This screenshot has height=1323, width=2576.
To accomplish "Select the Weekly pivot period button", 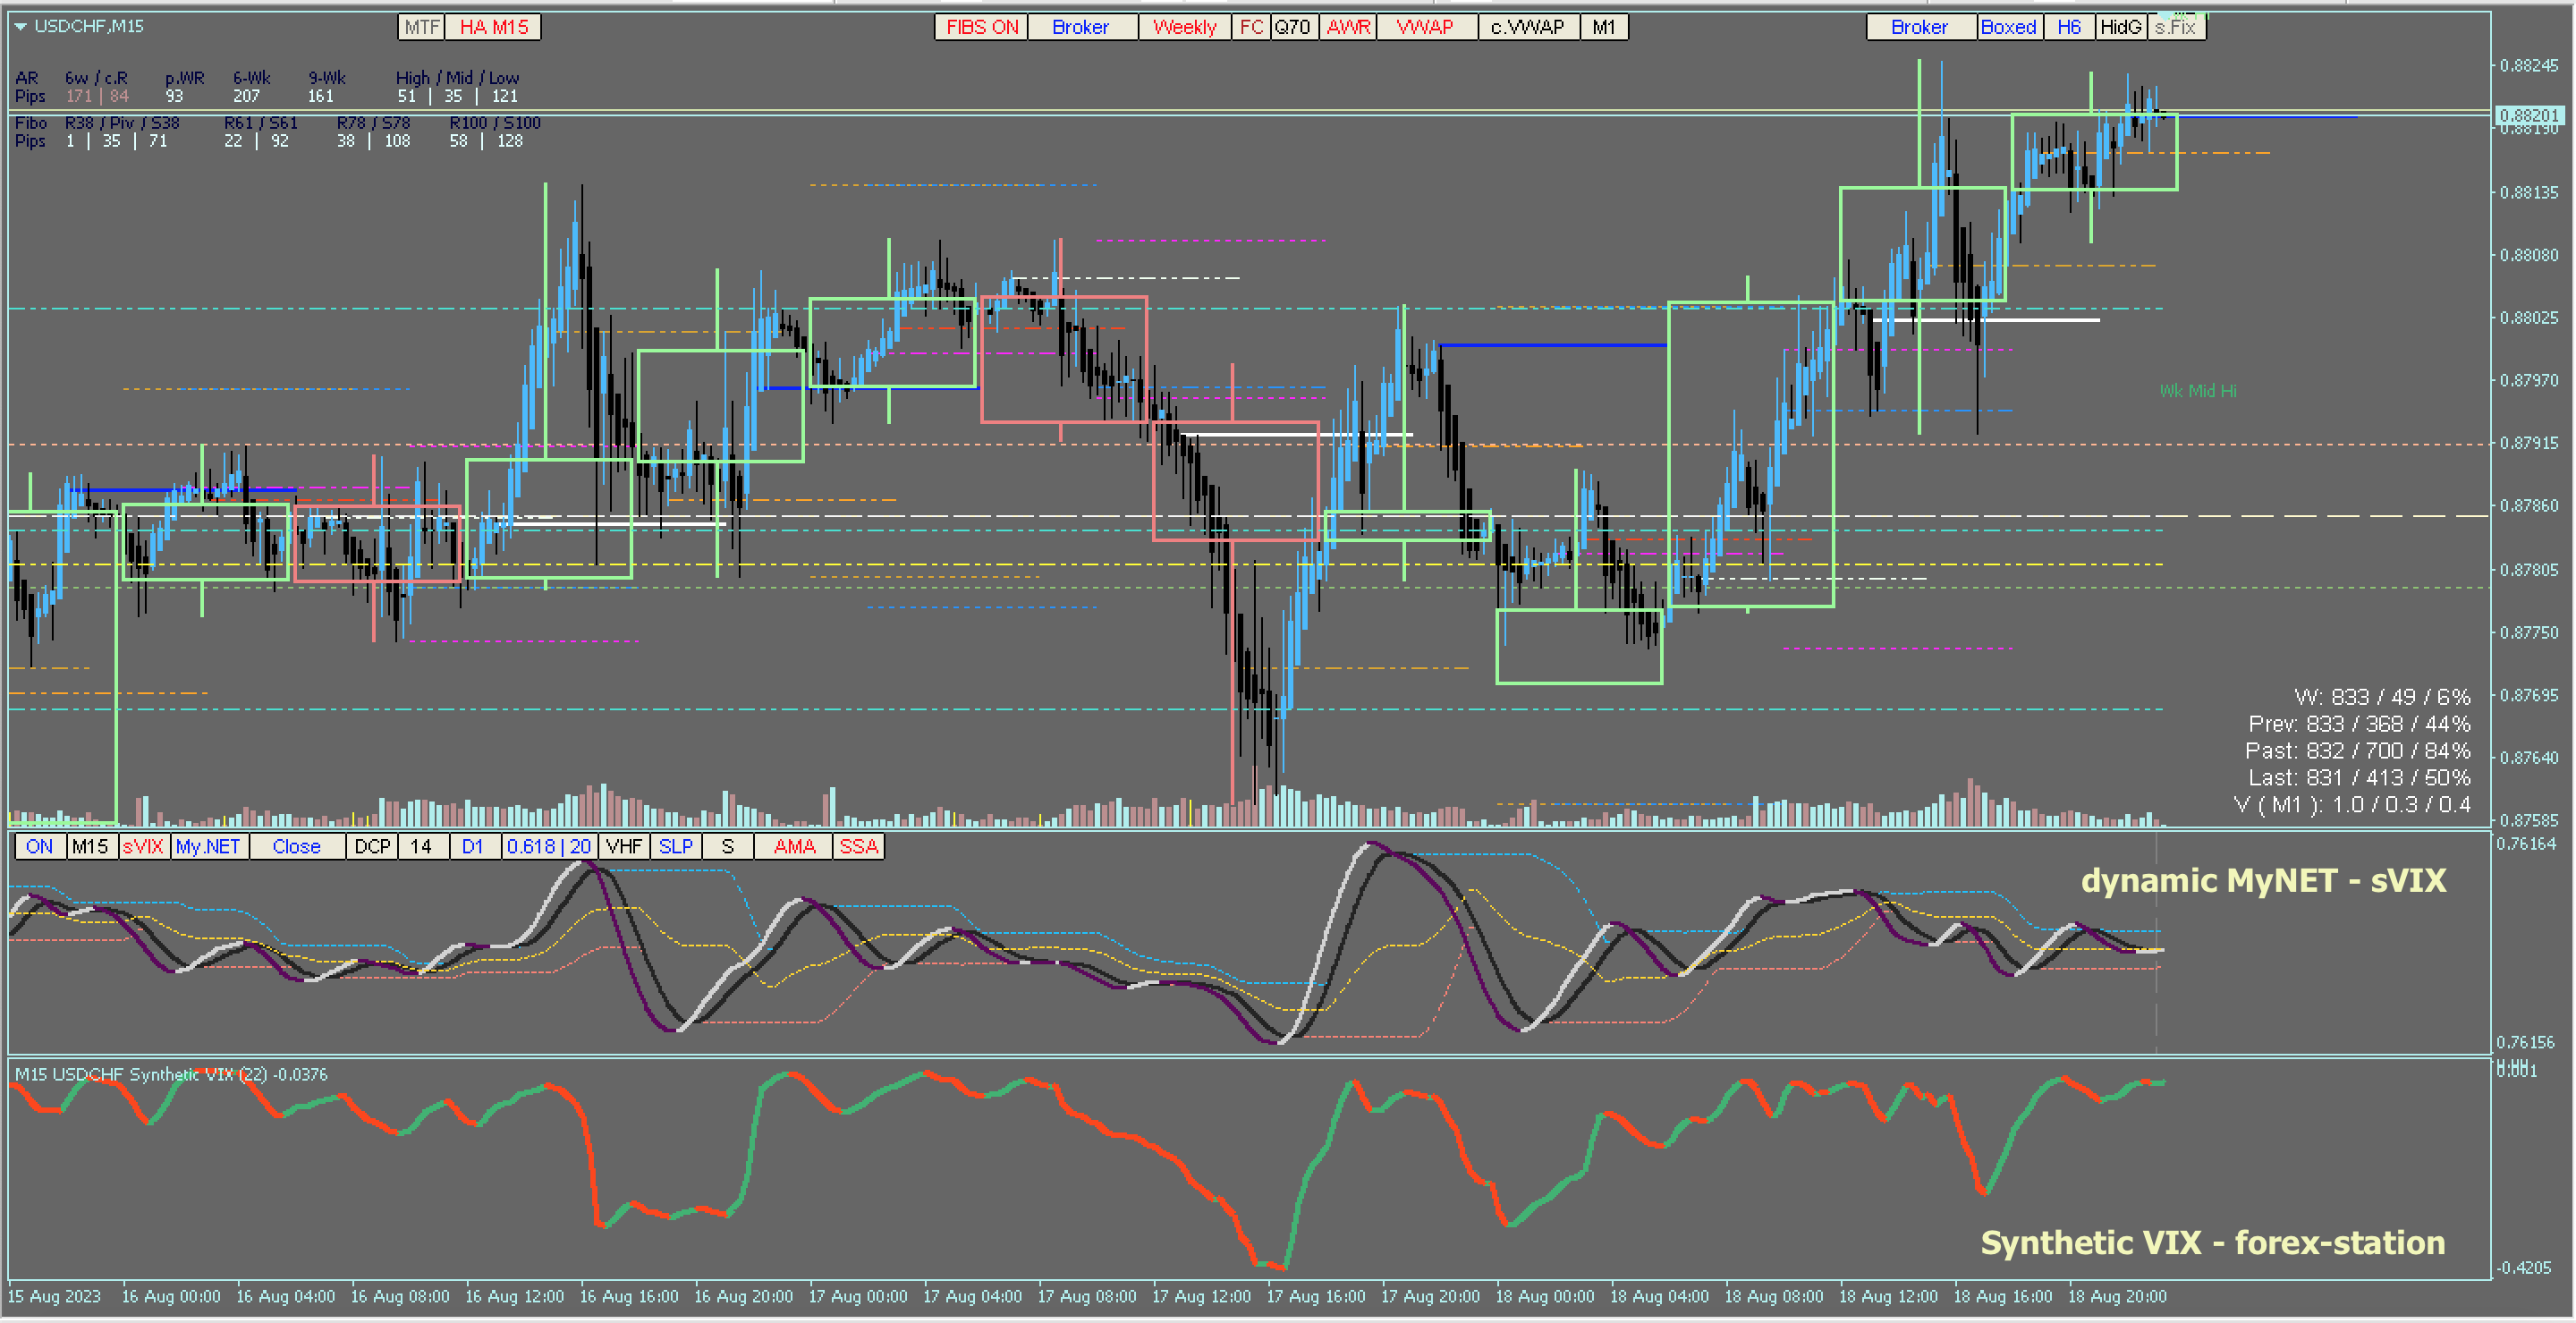I will pyautogui.click(x=1184, y=27).
